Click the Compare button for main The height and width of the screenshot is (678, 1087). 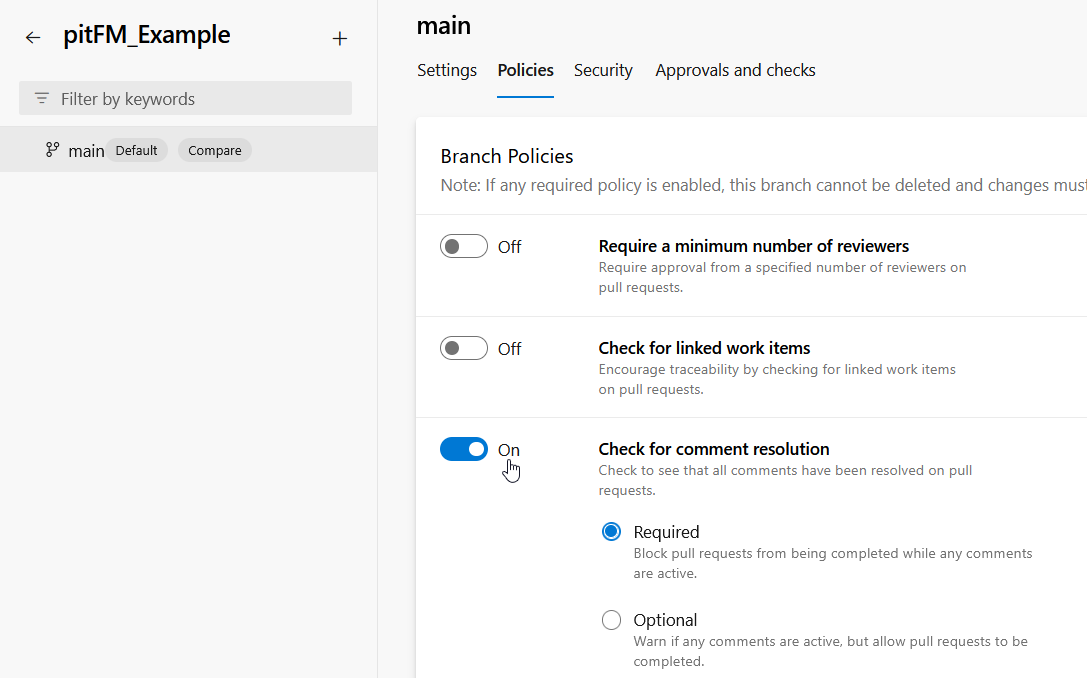point(214,150)
